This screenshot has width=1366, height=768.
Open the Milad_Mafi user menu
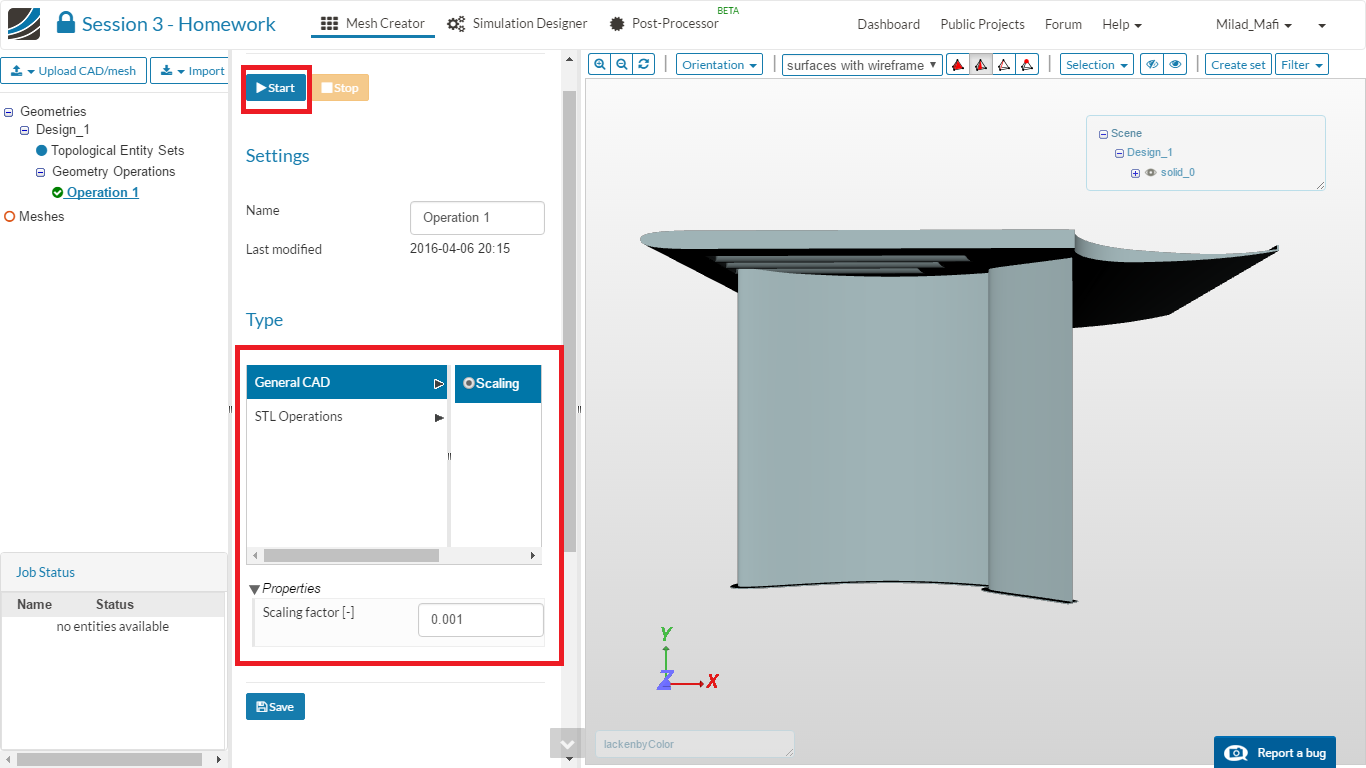click(1253, 24)
